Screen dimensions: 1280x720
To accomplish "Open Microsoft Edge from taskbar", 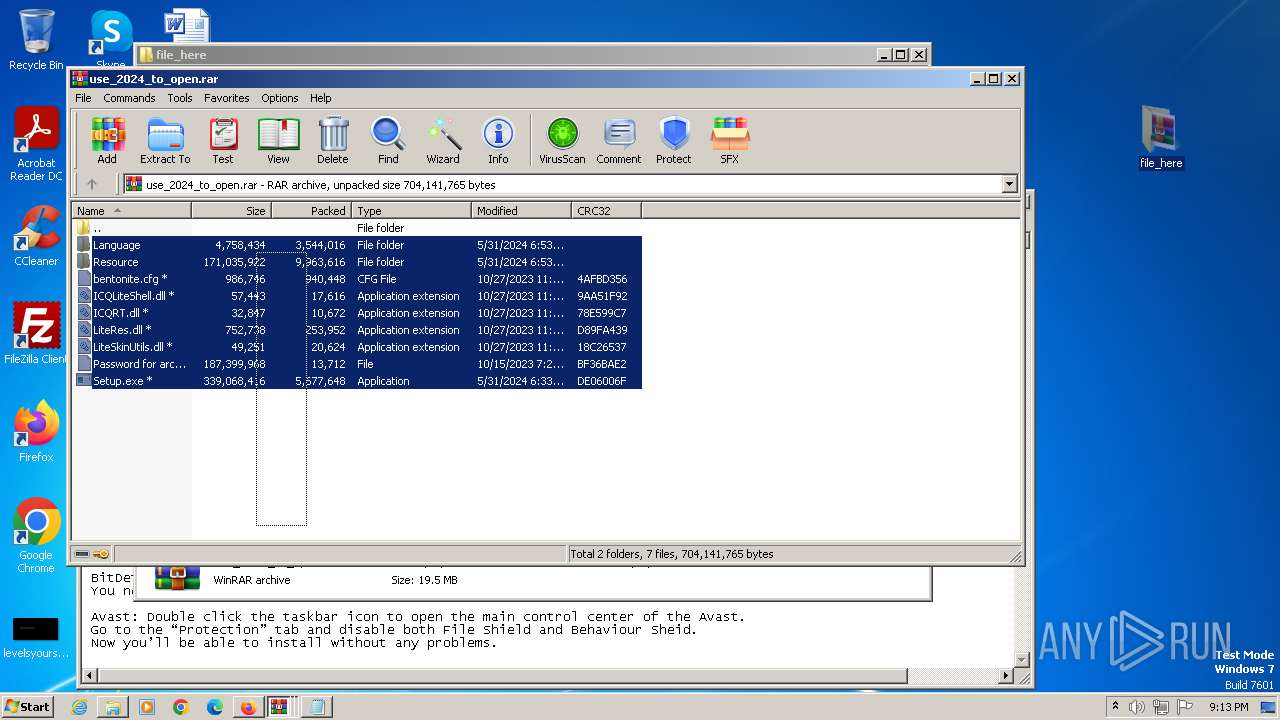I will pyautogui.click(x=214, y=707).
